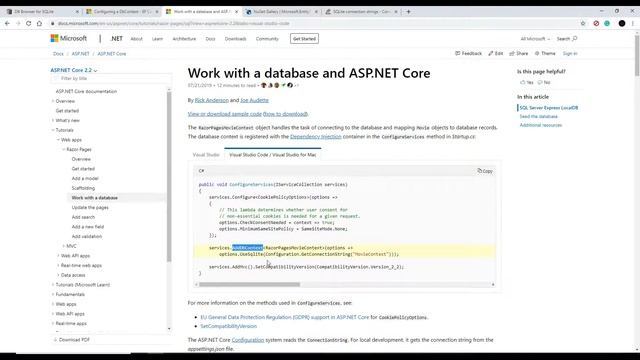Go back with the browser back arrow

coord(7,24)
